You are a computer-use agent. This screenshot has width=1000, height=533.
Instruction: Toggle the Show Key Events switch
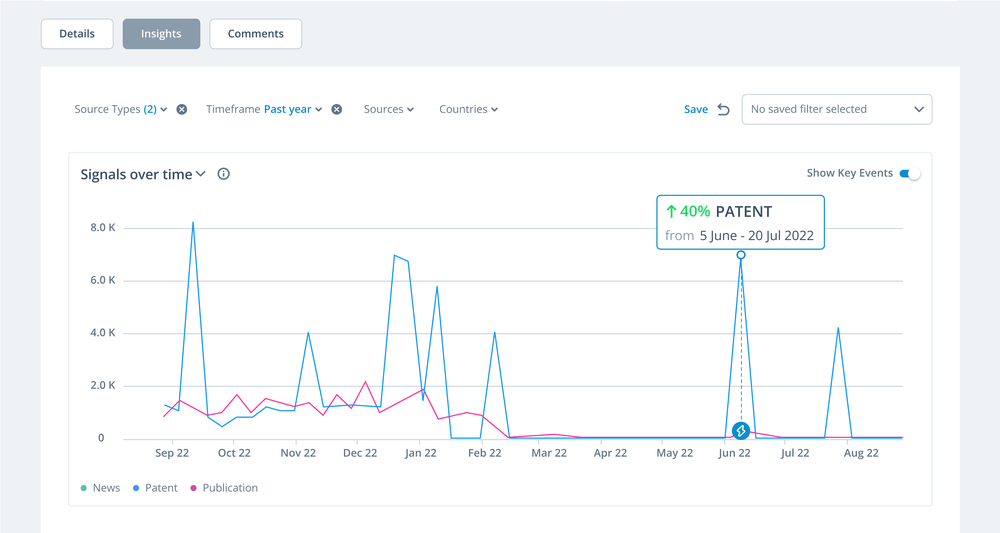(910, 173)
